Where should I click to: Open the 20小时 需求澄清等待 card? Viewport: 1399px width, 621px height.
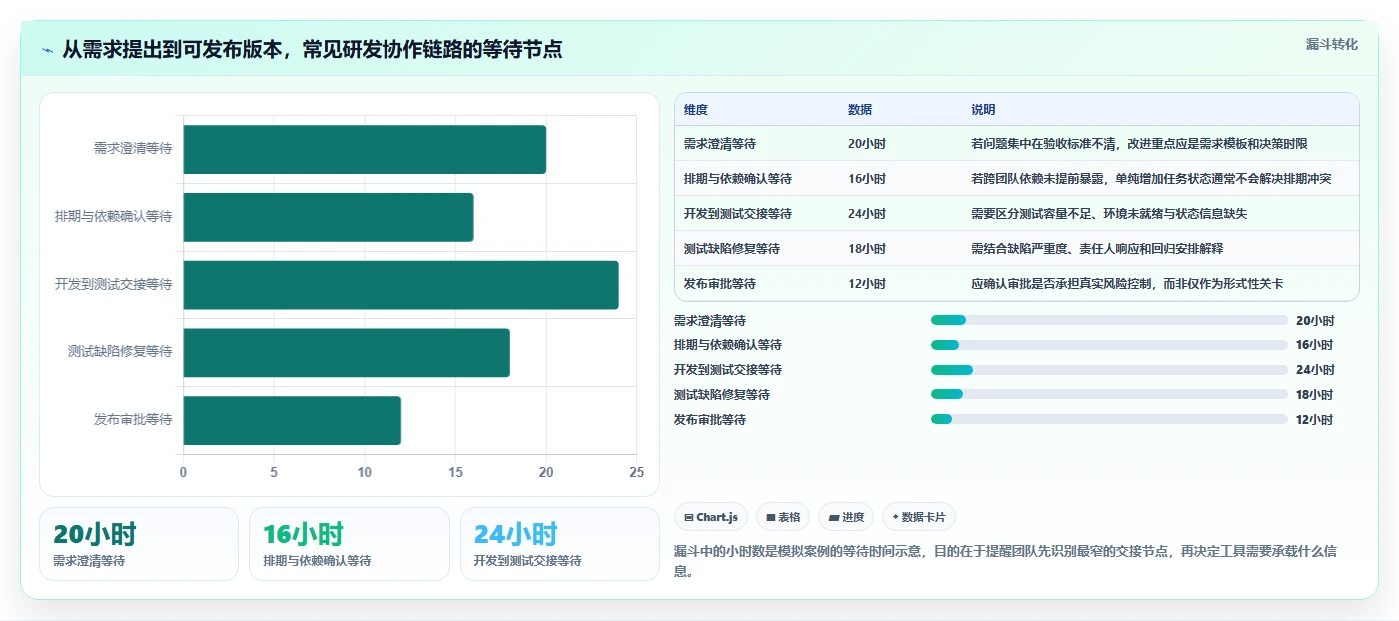pyautogui.click(x=139, y=544)
